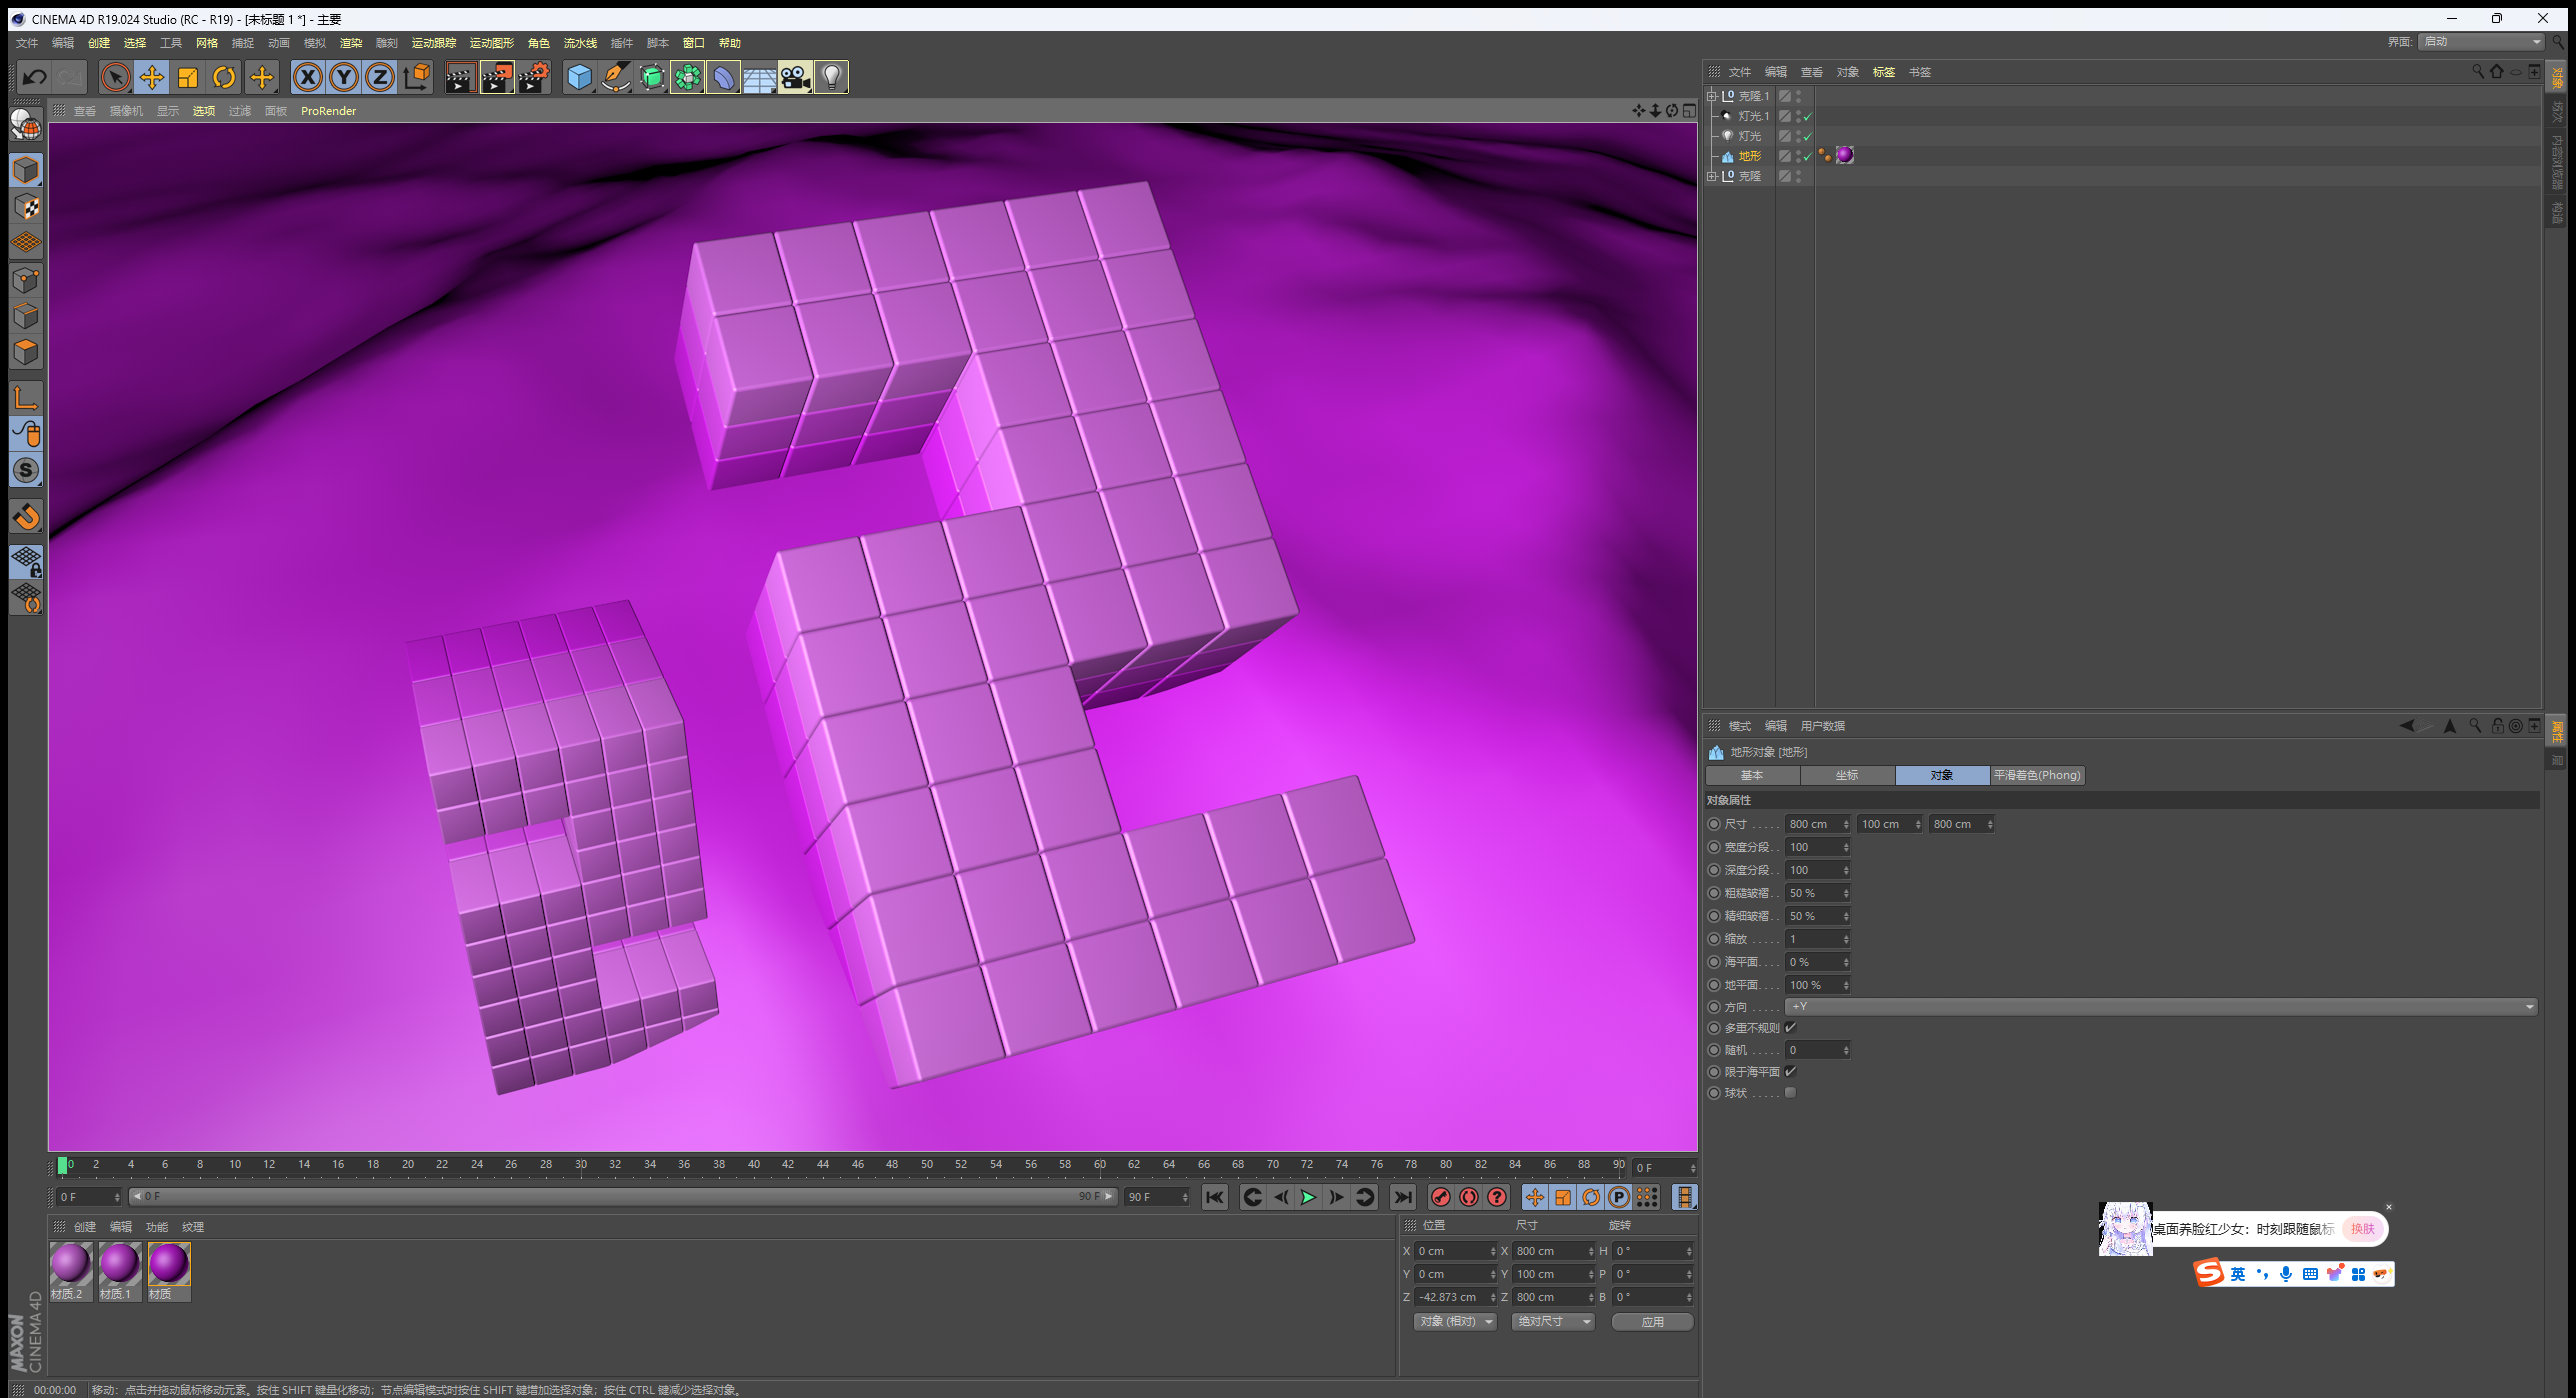This screenshot has width=2576, height=1398.
Task: Switch to the 坐标 tab
Action: [1846, 775]
